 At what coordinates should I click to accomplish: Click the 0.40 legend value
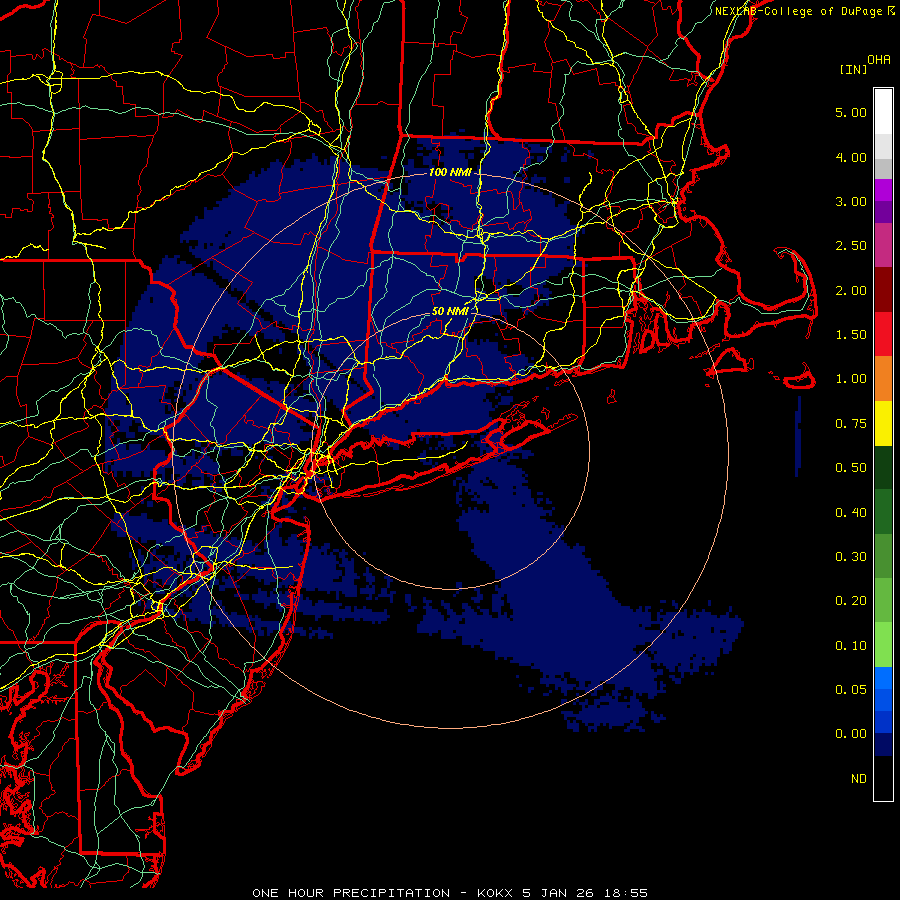click(x=851, y=513)
